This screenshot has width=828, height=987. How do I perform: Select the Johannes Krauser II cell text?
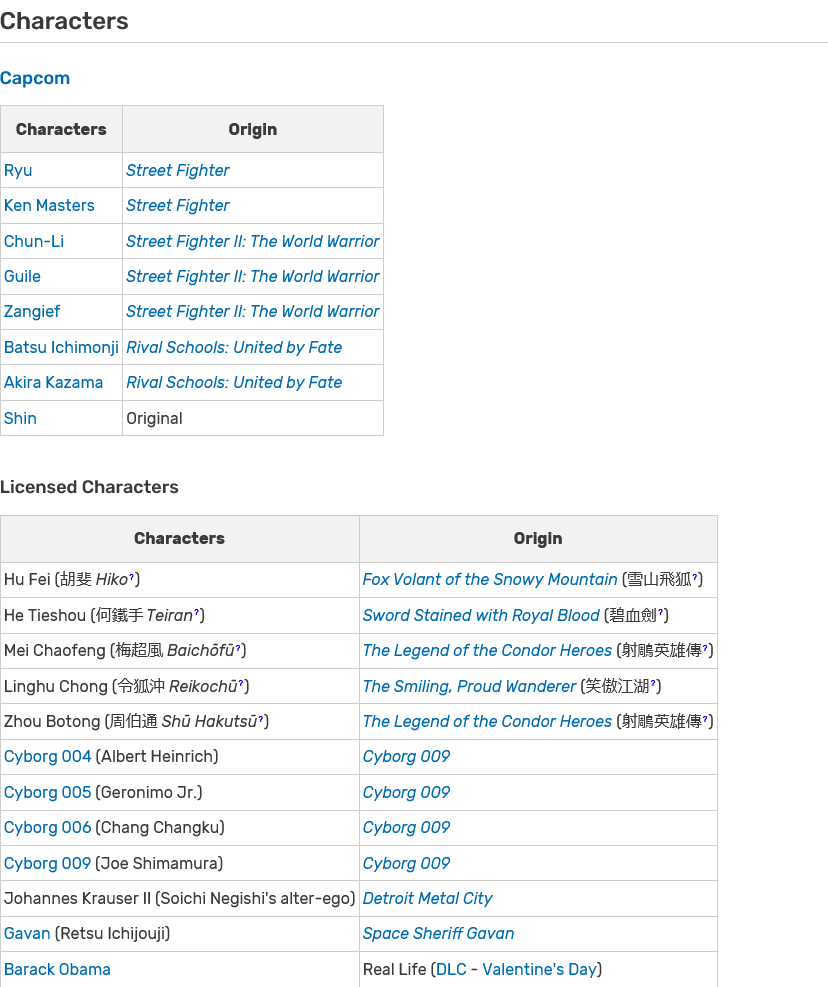pyautogui.click(x=179, y=899)
